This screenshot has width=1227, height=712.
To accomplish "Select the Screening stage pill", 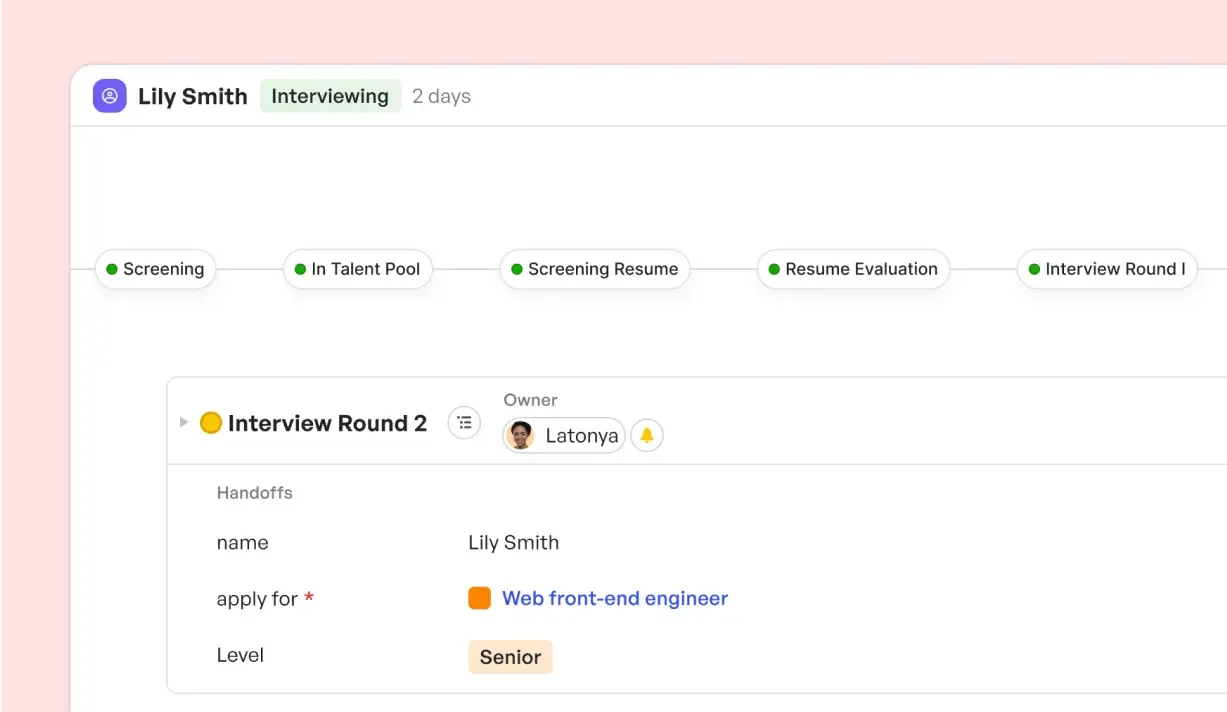I will click(x=155, y=269).
